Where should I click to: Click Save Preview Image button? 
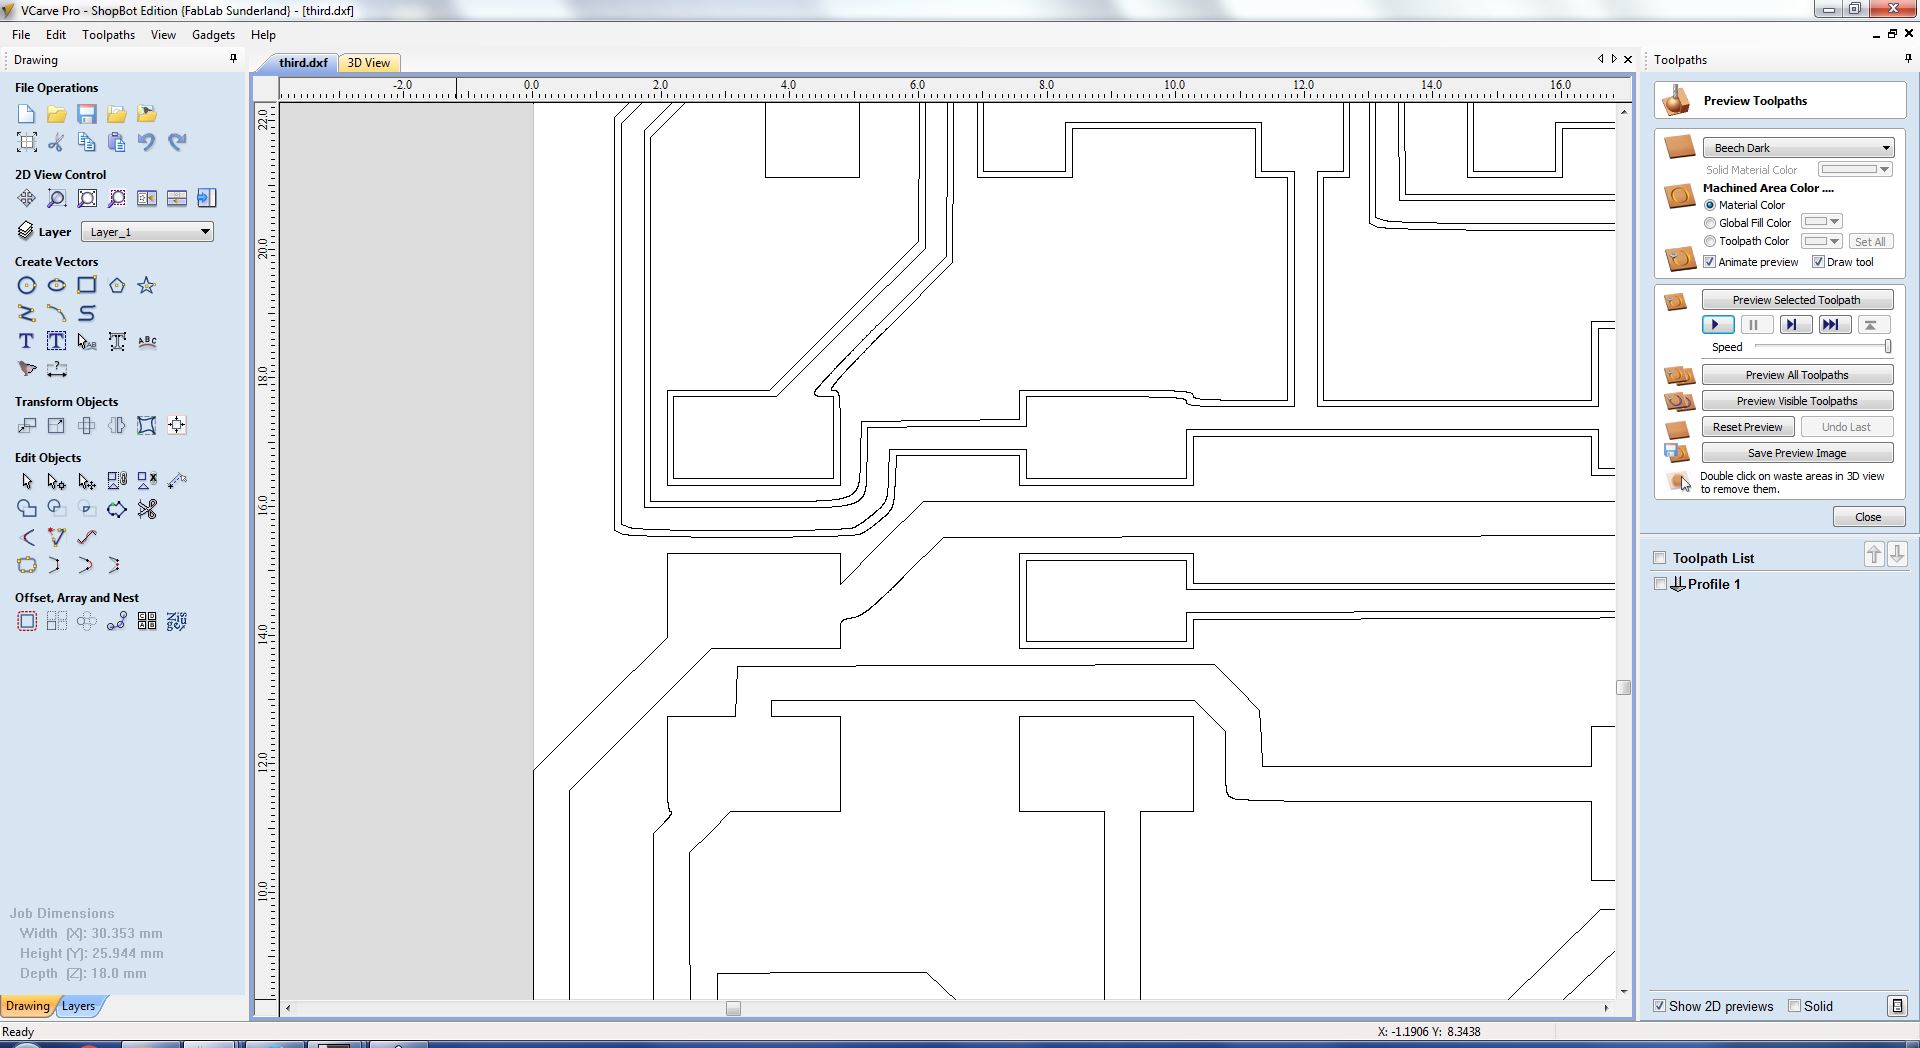1797,453
